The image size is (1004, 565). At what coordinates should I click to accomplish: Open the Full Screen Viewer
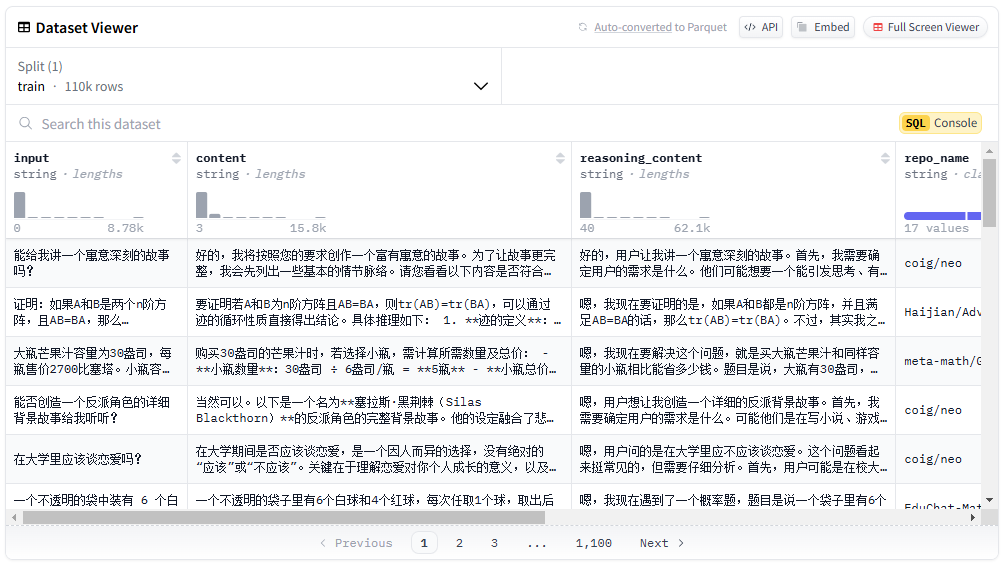click(x=926, y=28)
